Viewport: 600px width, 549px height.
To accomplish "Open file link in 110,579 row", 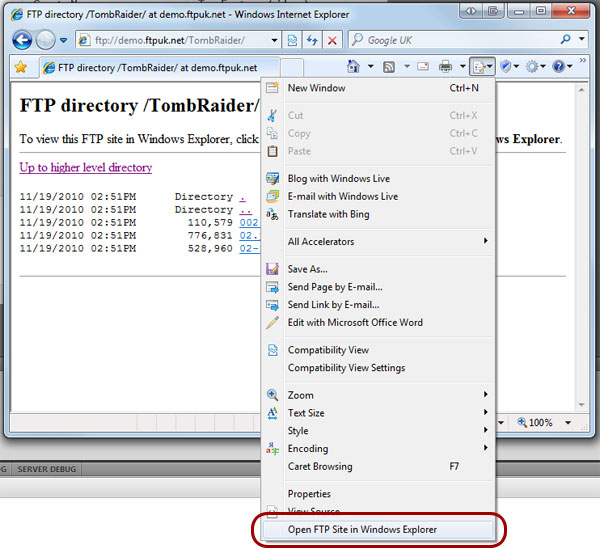I will [x=249, y=223].
